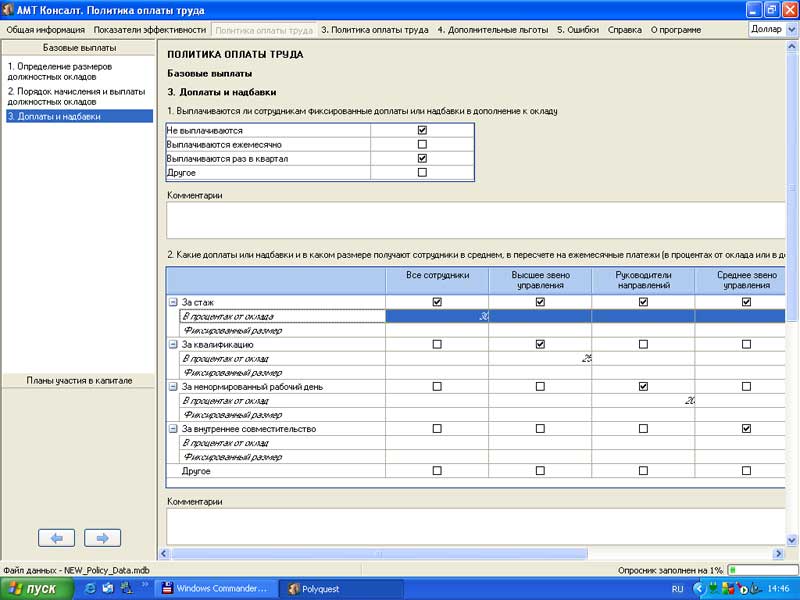This screenshot has height=600, width=800.
Task: Open the 'Общая информация' menu tab
Action: (45, 30)
